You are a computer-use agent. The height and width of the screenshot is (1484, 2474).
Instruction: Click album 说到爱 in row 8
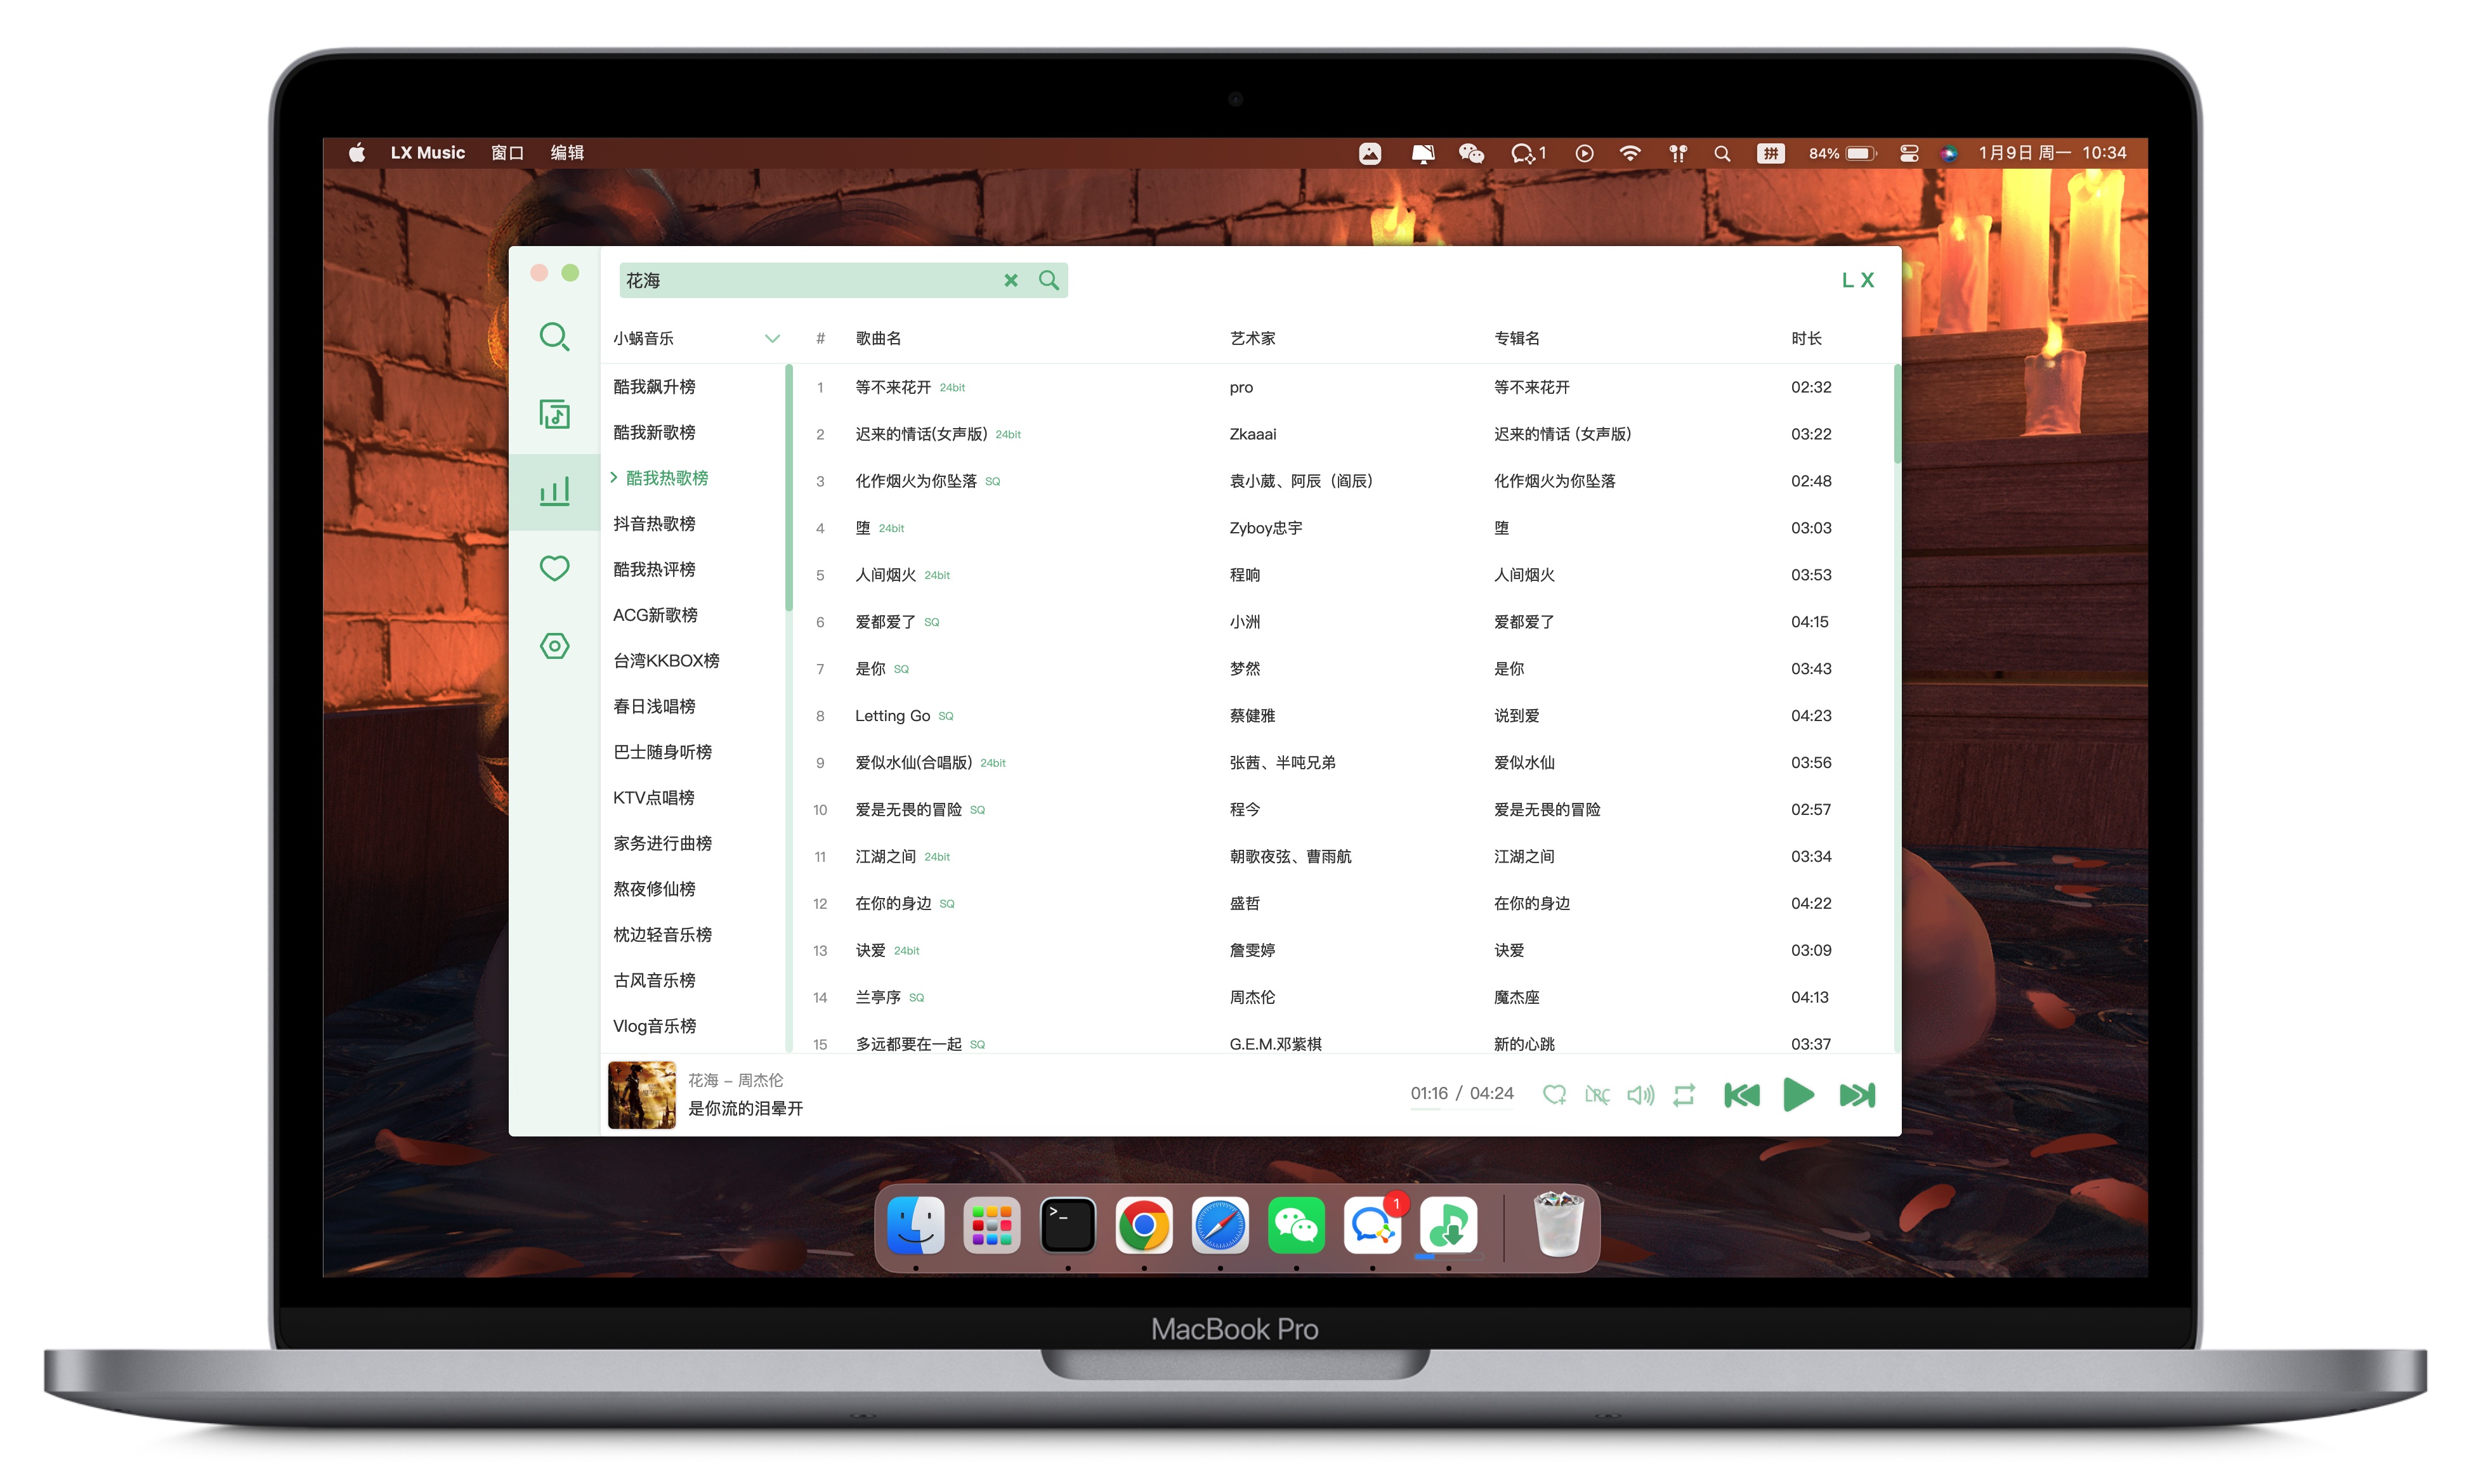[x=1516, y=716]
